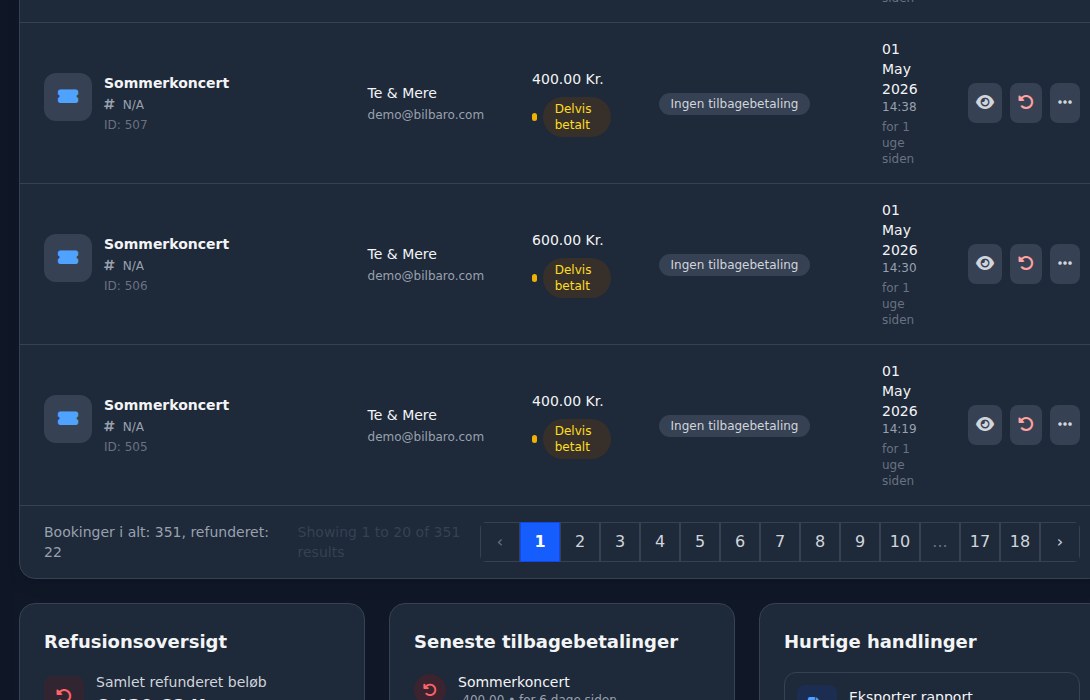Refund booking ID 507 with the undo icon

pos(1025,103)
